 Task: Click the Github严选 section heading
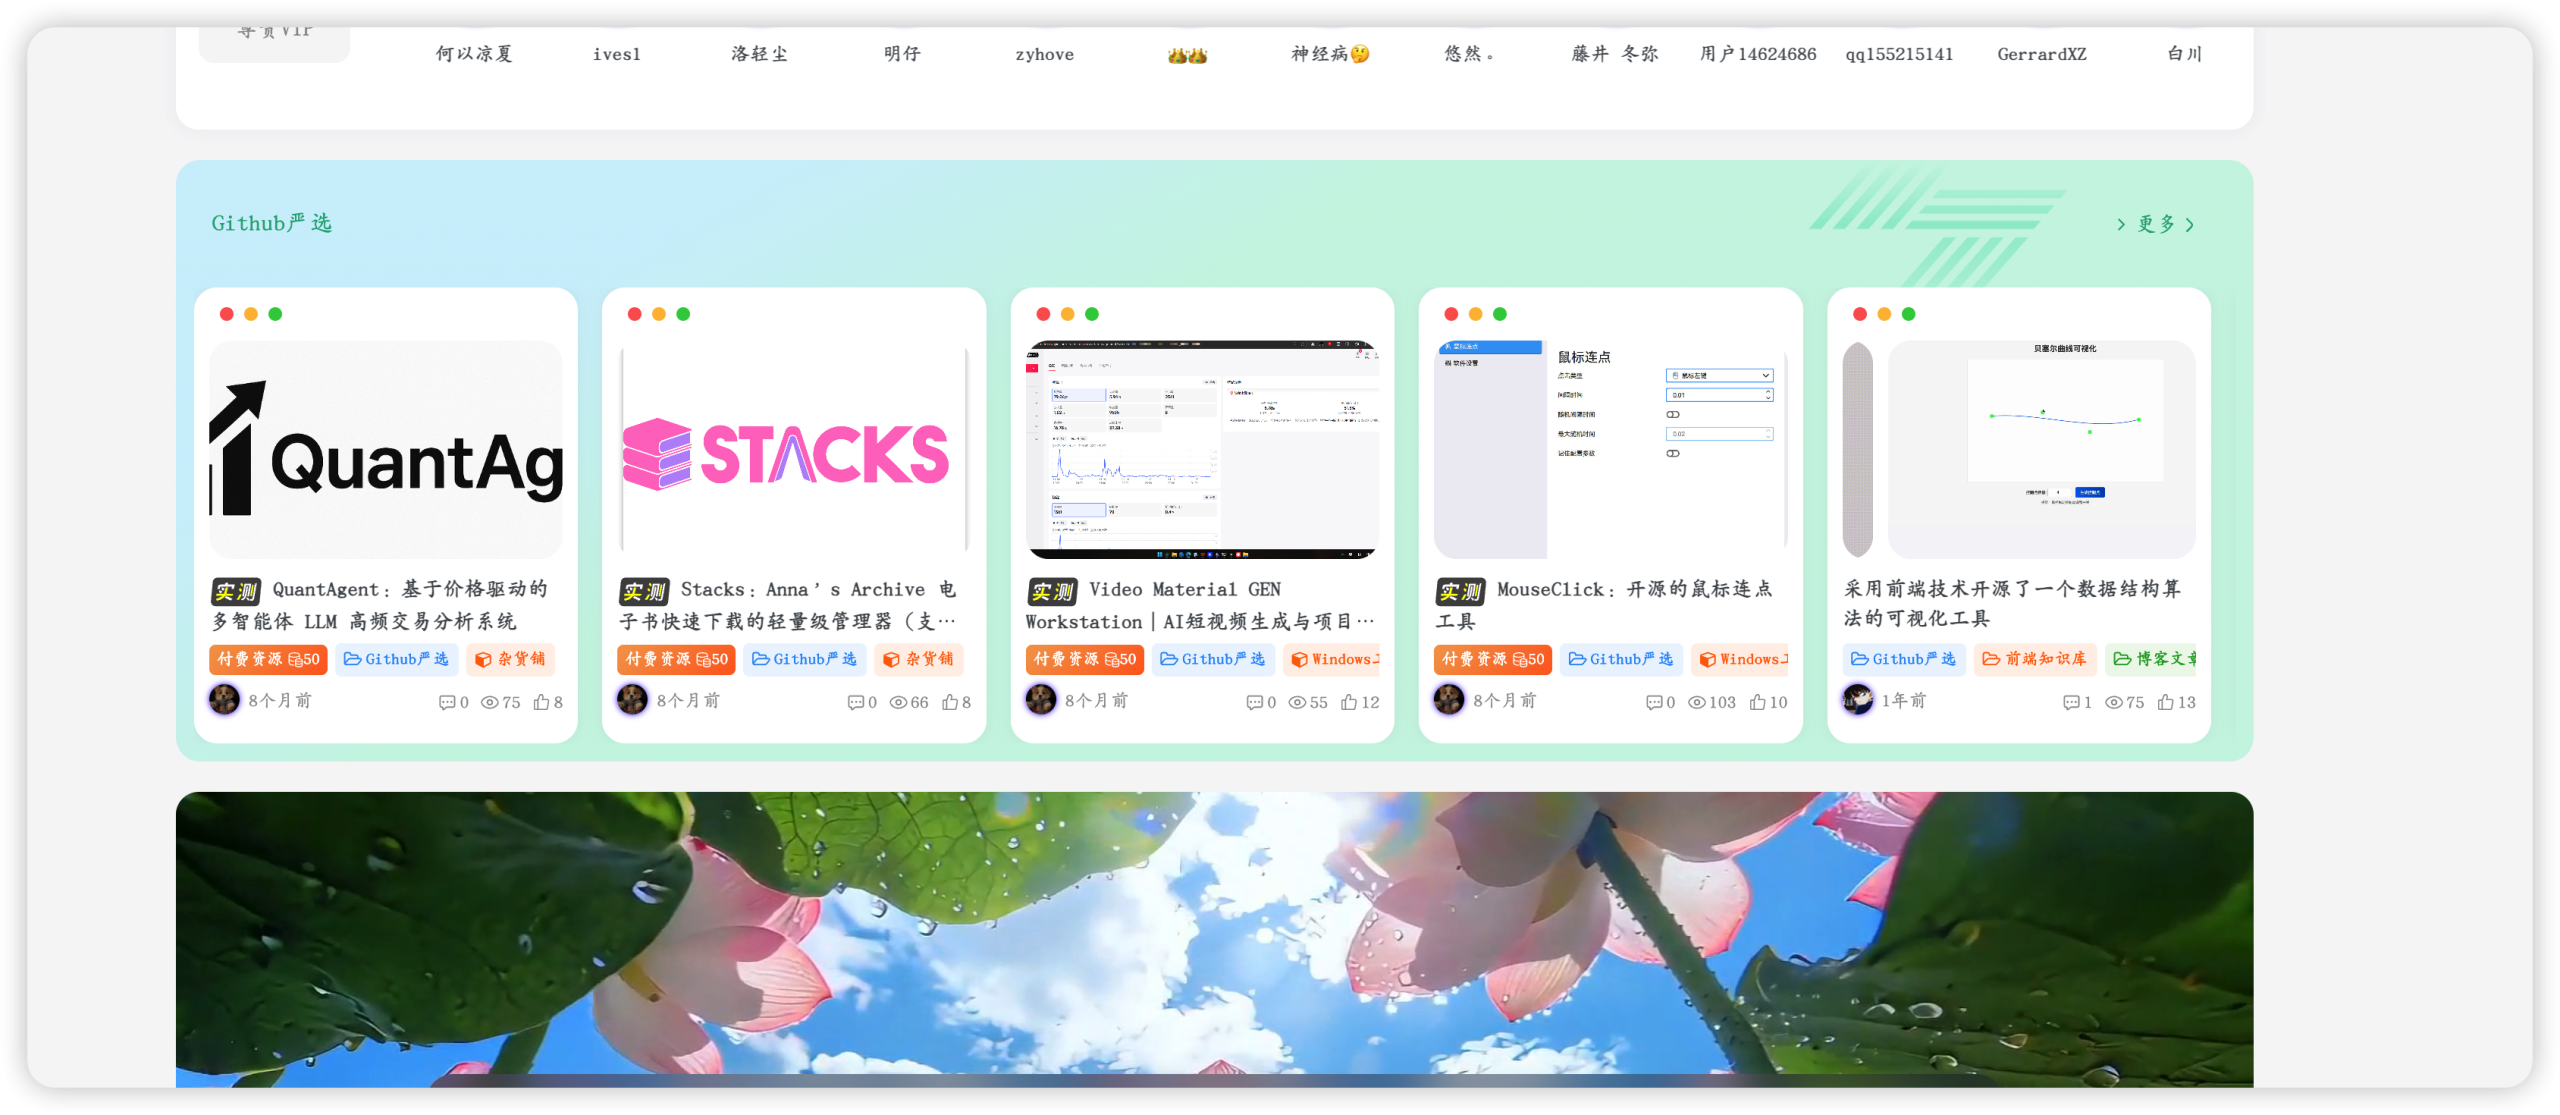point(271,223)
